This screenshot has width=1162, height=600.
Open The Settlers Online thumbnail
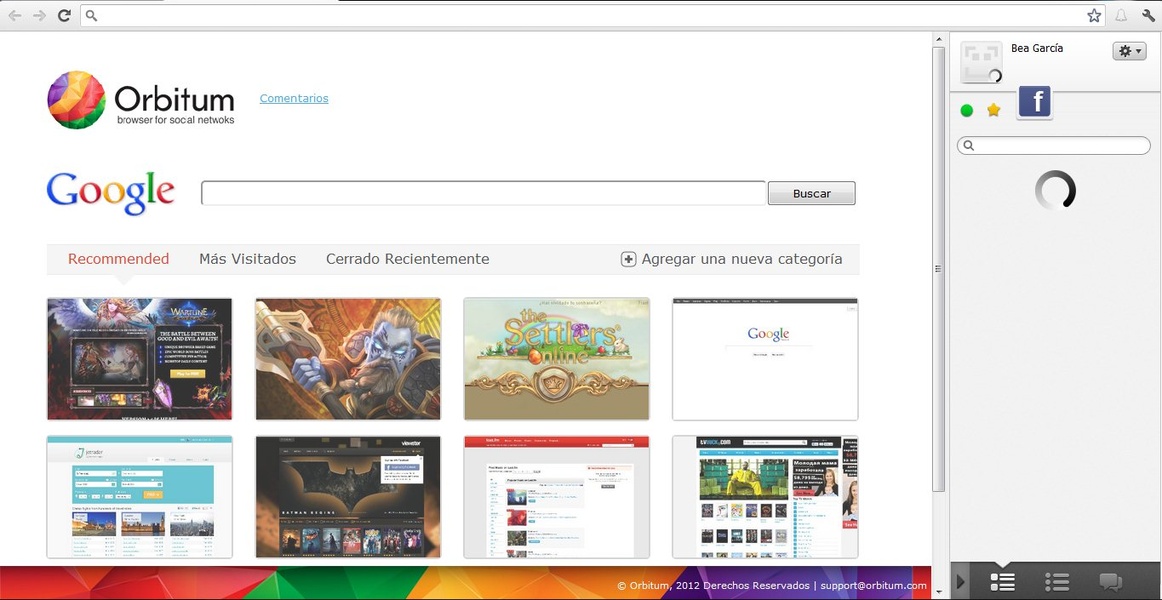coord(556,359)
